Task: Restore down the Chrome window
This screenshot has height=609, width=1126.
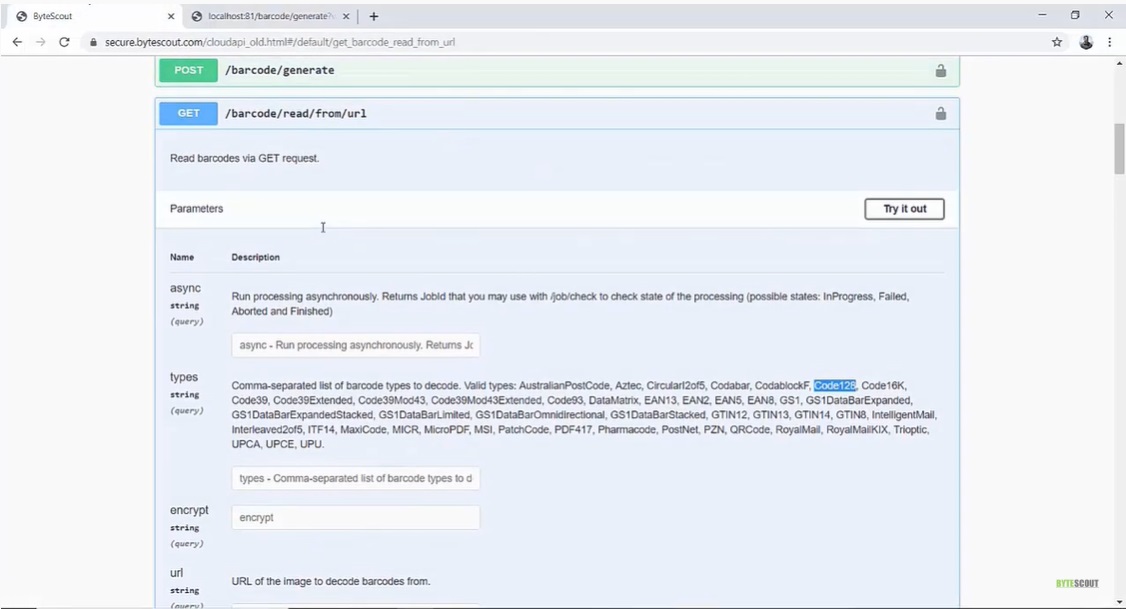Action: (x=1075, y=15)
